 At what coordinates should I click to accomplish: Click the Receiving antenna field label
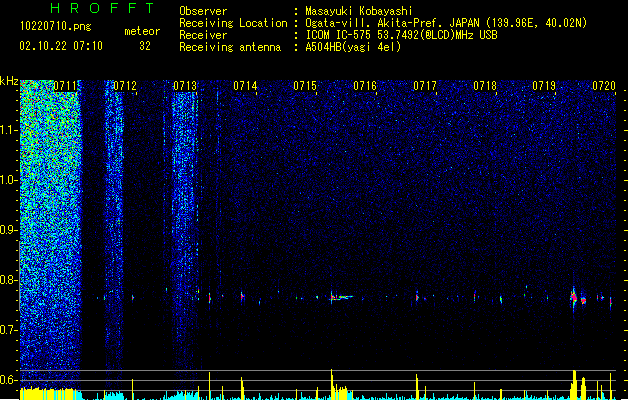click(x=230, y=47)
